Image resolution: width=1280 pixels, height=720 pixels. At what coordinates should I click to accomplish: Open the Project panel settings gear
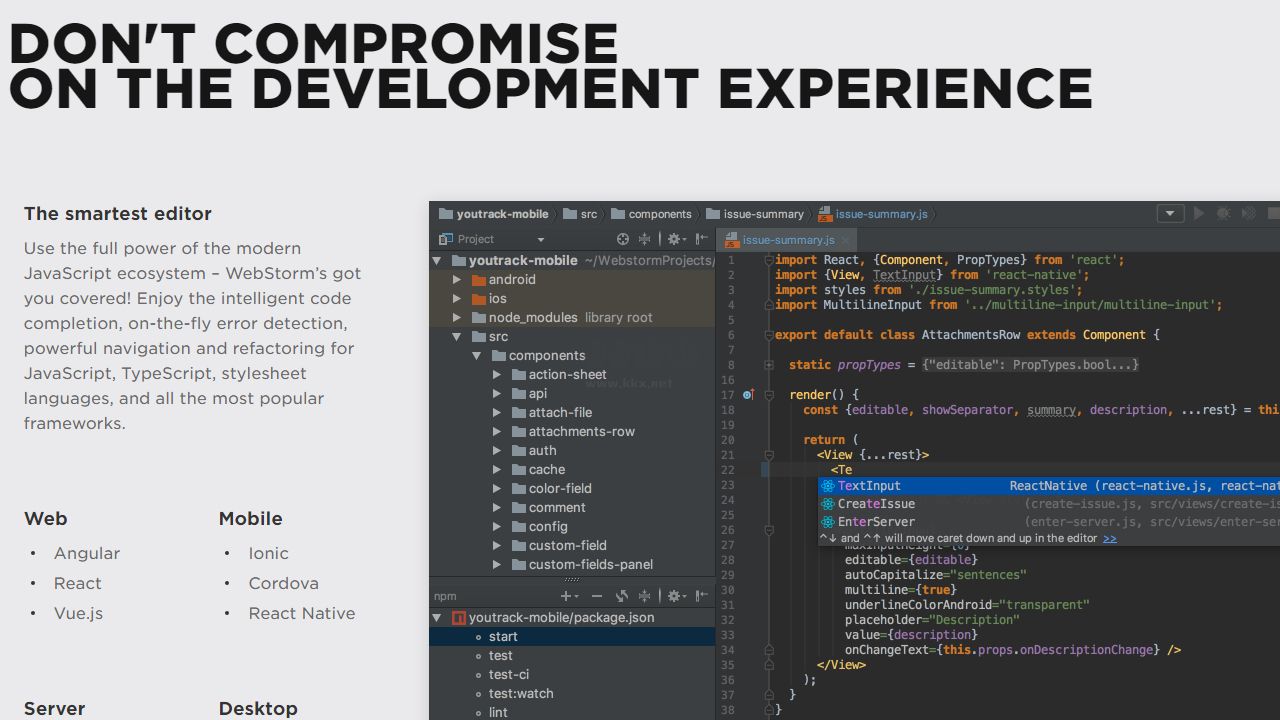pos(674,240)
